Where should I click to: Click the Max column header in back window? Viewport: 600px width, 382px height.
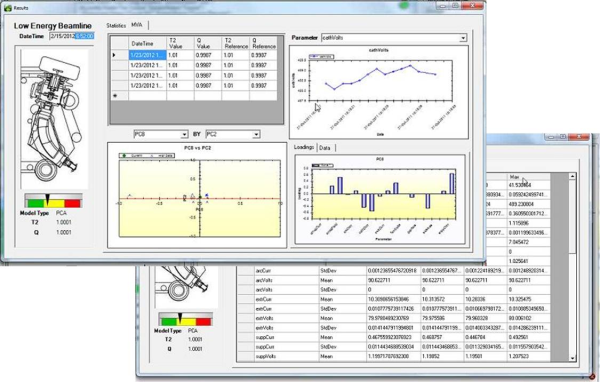tap(528, 177)
